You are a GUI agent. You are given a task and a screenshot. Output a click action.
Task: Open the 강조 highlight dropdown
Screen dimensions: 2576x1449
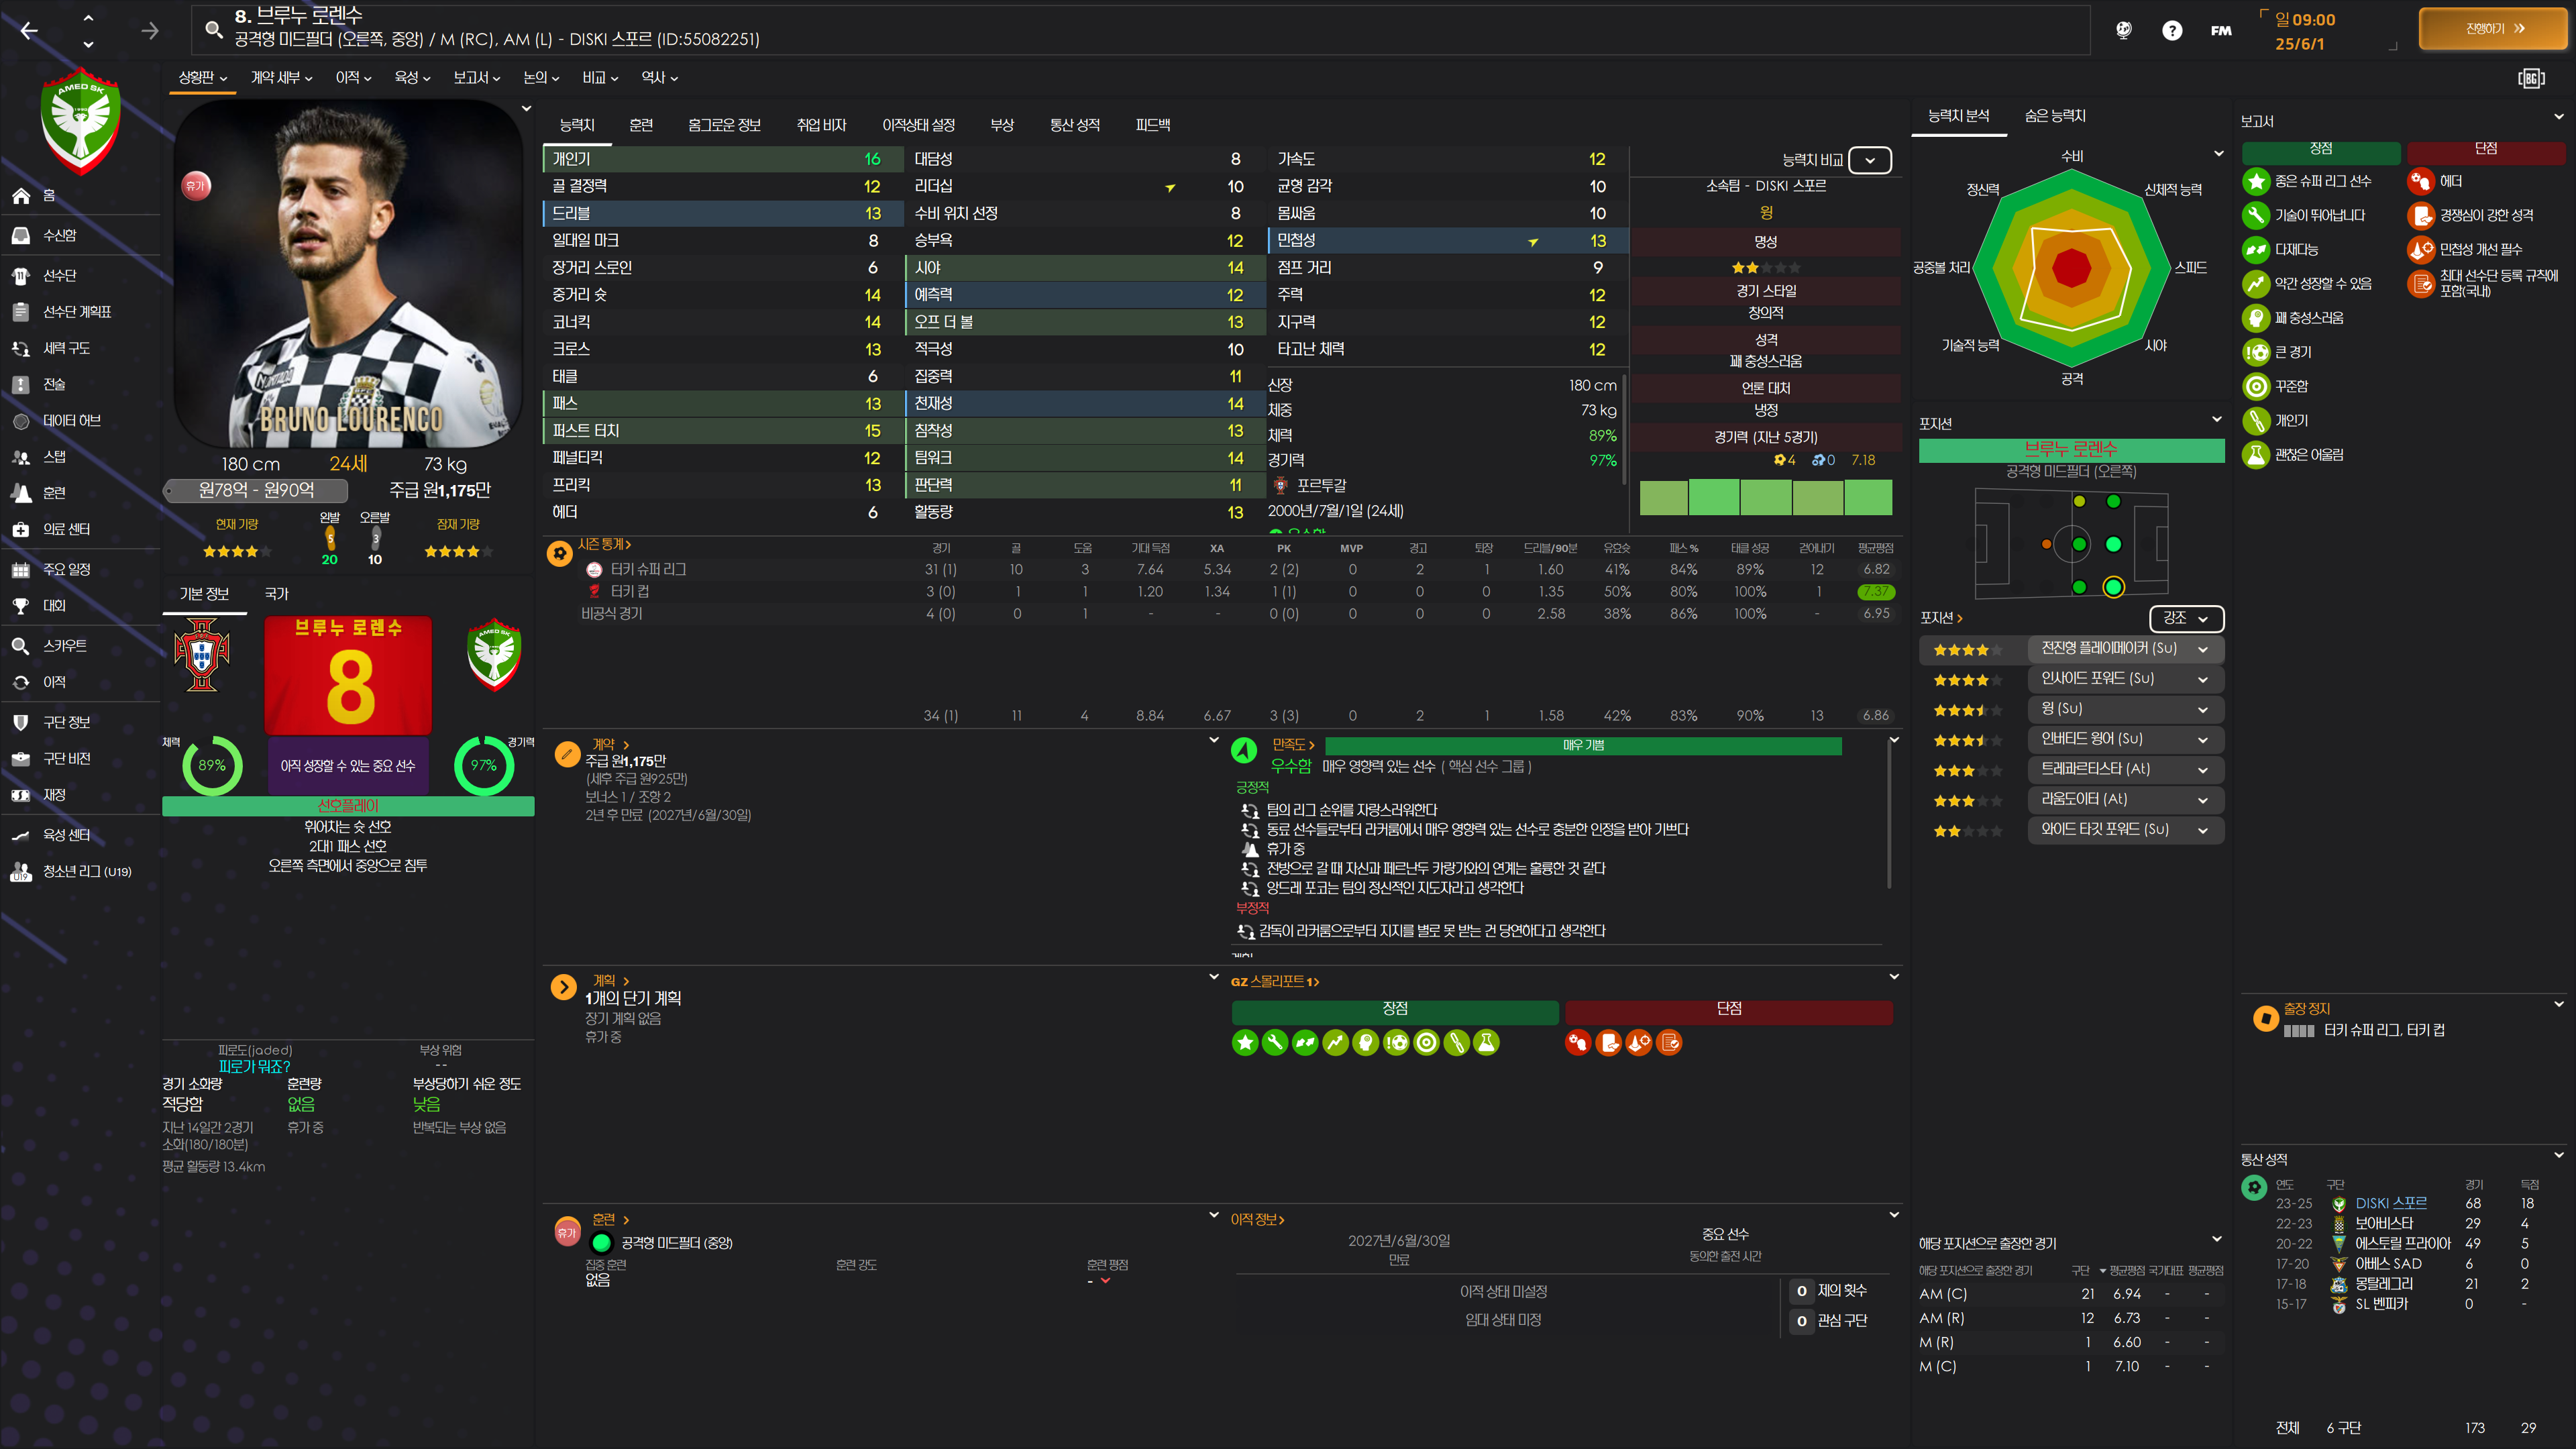2186,618
